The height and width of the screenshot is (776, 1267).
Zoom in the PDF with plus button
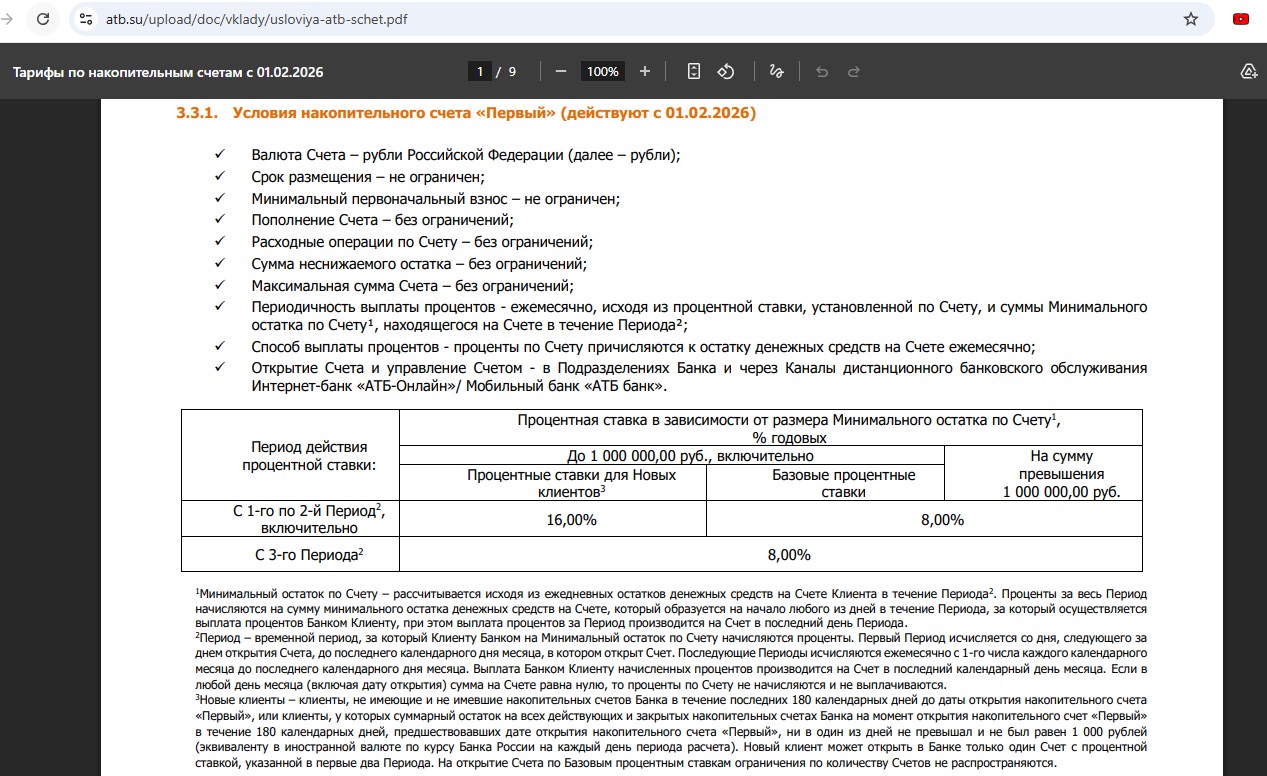tap(645, 71)
